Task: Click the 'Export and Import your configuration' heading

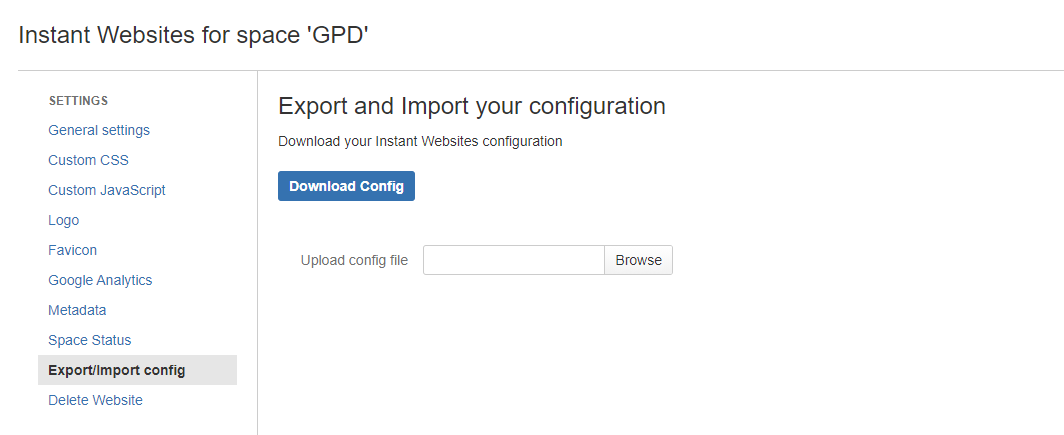Action: point(472,107)
